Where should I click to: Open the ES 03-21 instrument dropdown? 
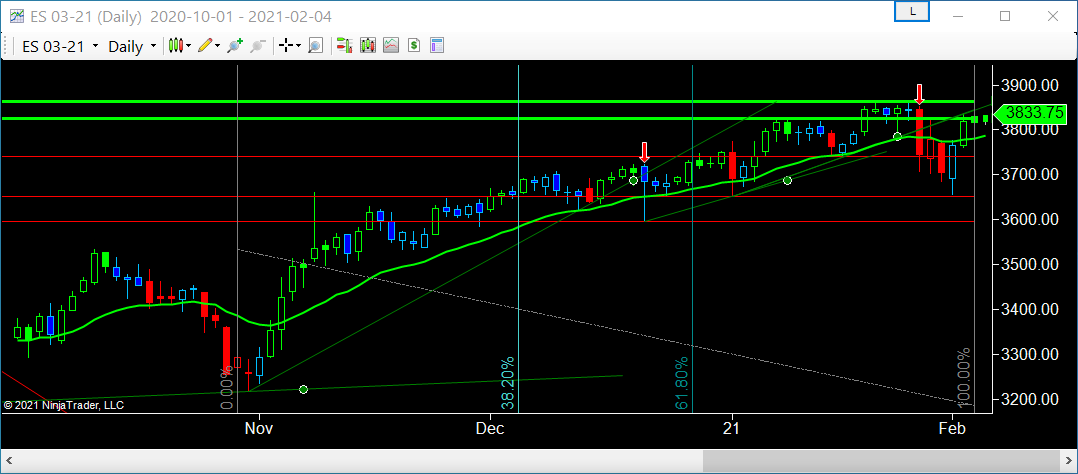[x=60, y=46]
